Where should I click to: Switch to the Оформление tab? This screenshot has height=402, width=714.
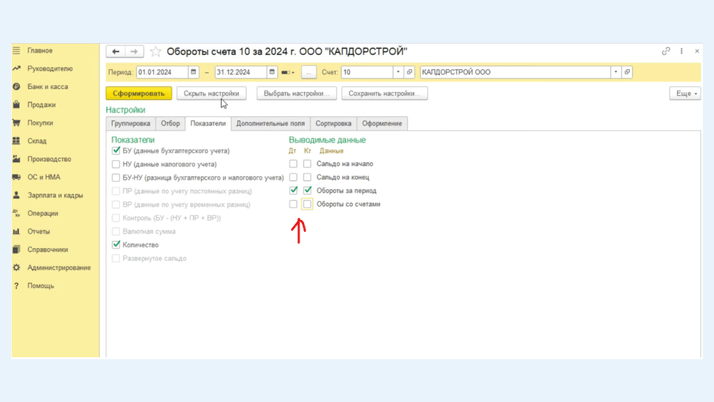pyautogui.click(x=382, y=124)
